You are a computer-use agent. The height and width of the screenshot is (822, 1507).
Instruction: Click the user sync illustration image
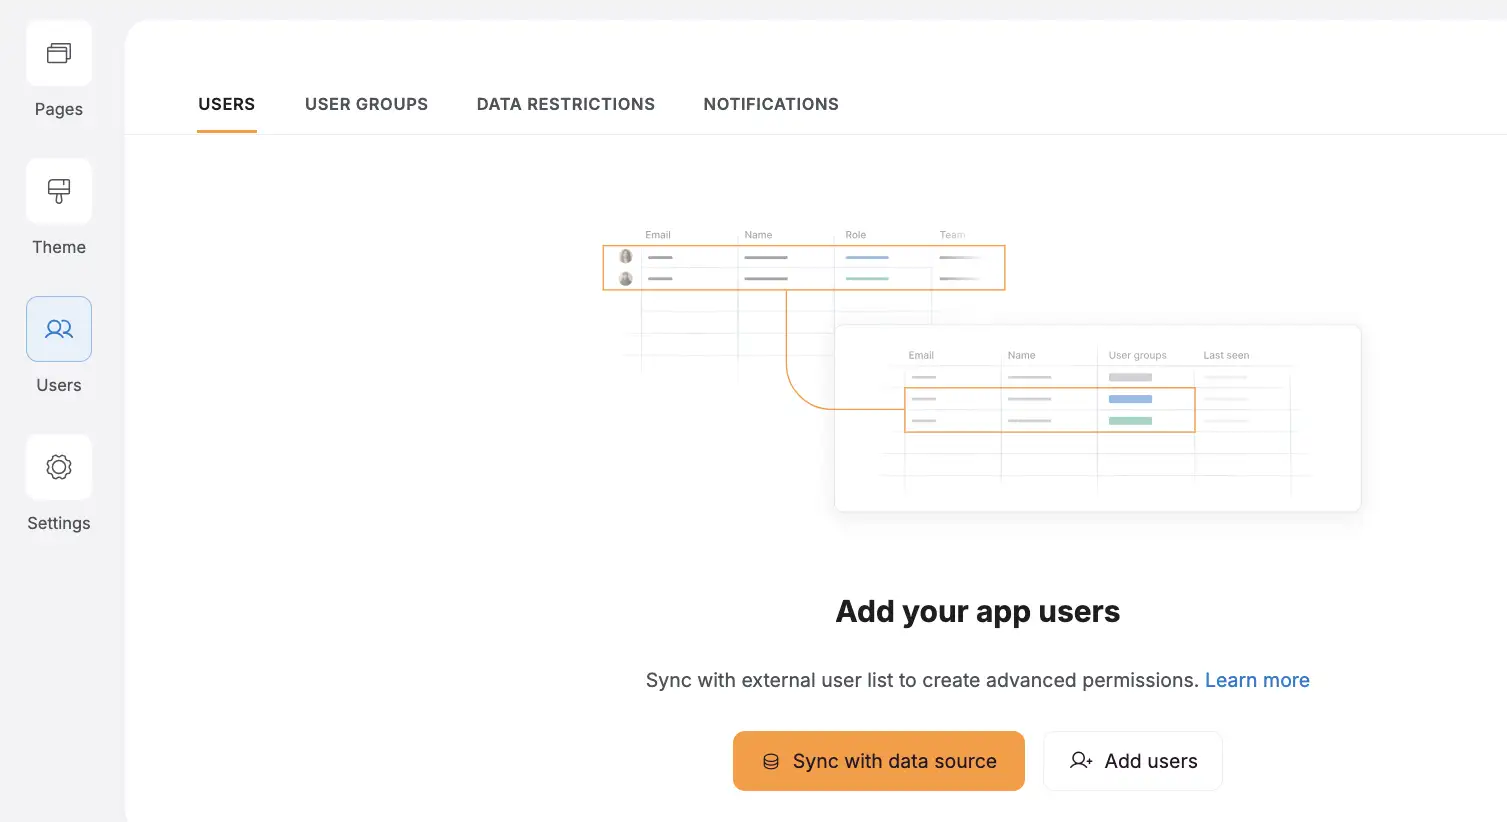click(x=982, y=370)
